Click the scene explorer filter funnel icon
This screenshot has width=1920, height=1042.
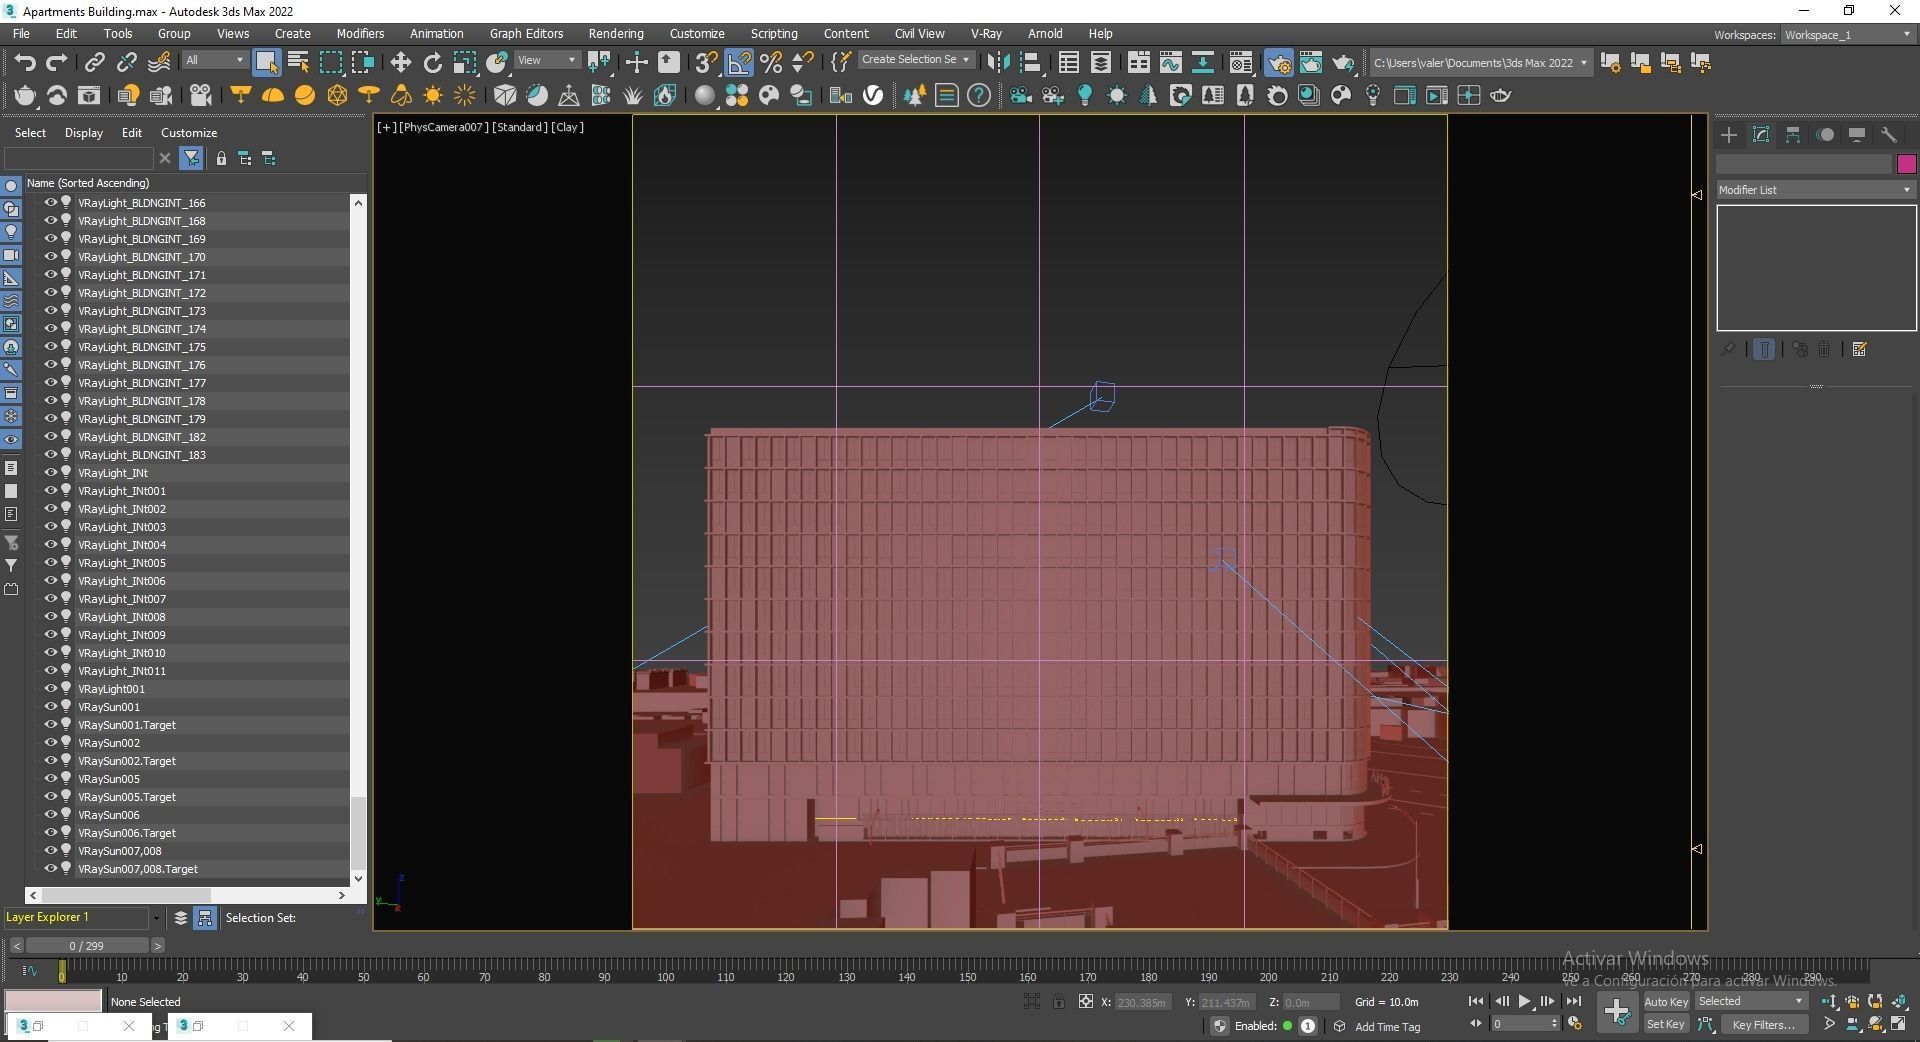pos(191,158)
